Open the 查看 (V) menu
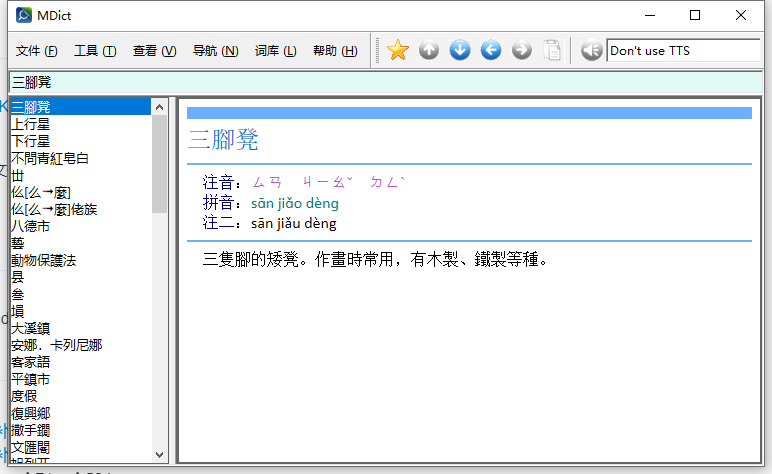The image size is (772, 474). (x=154, y=51)
